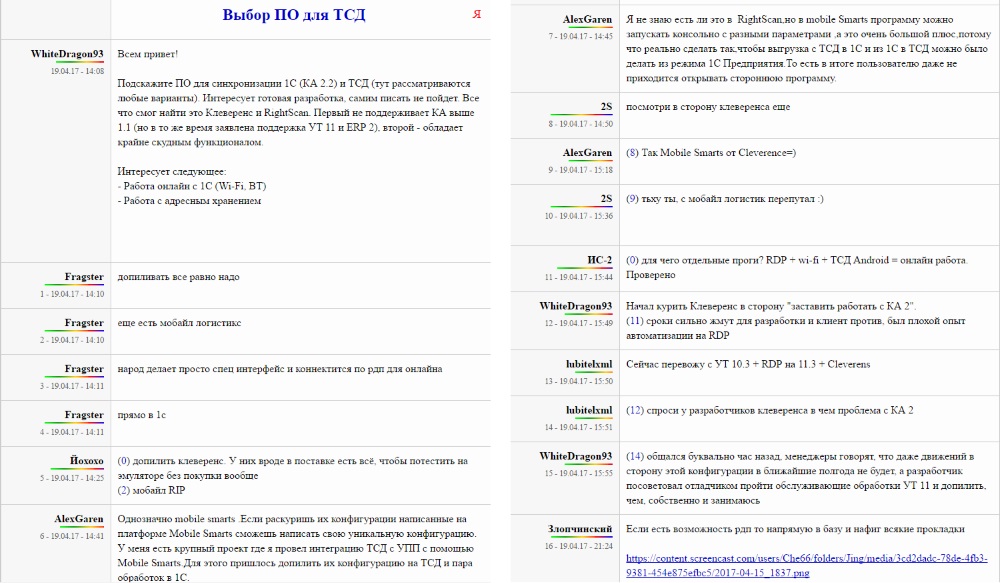Open AlexGaren's profile on post 7
Screen dimensions: 1000x583
coord(587,20)
